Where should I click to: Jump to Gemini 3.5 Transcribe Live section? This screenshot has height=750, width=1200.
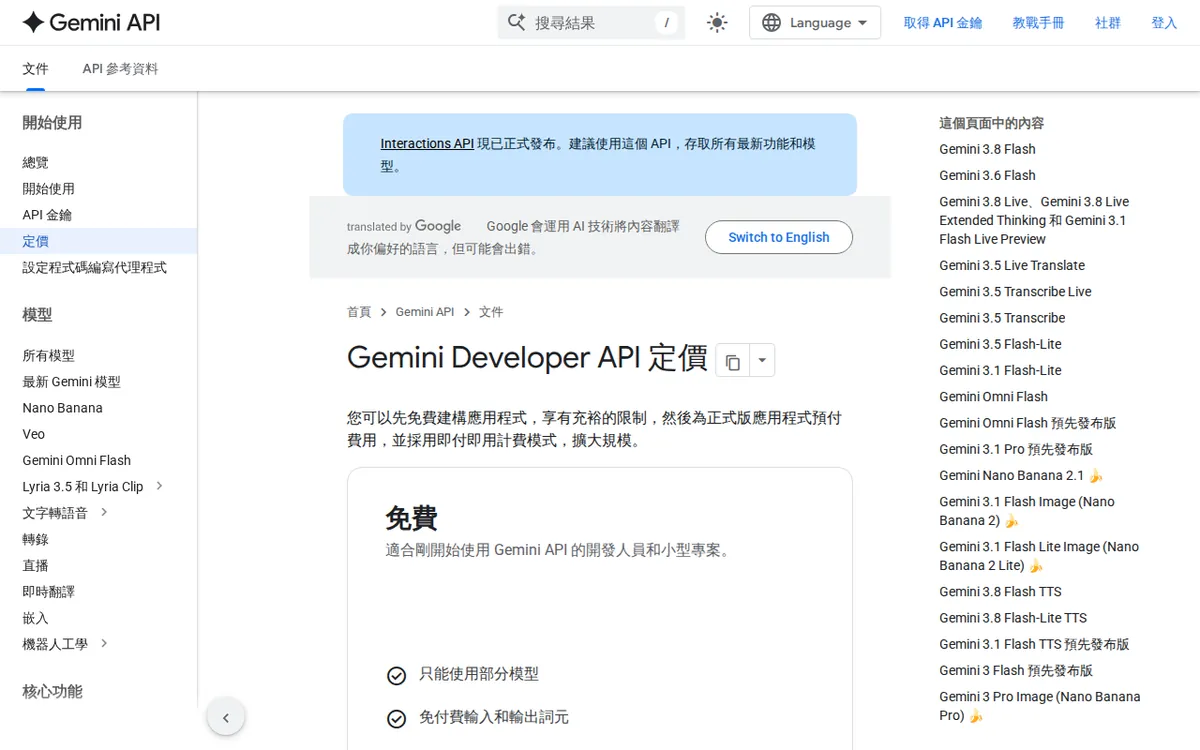1015,291
